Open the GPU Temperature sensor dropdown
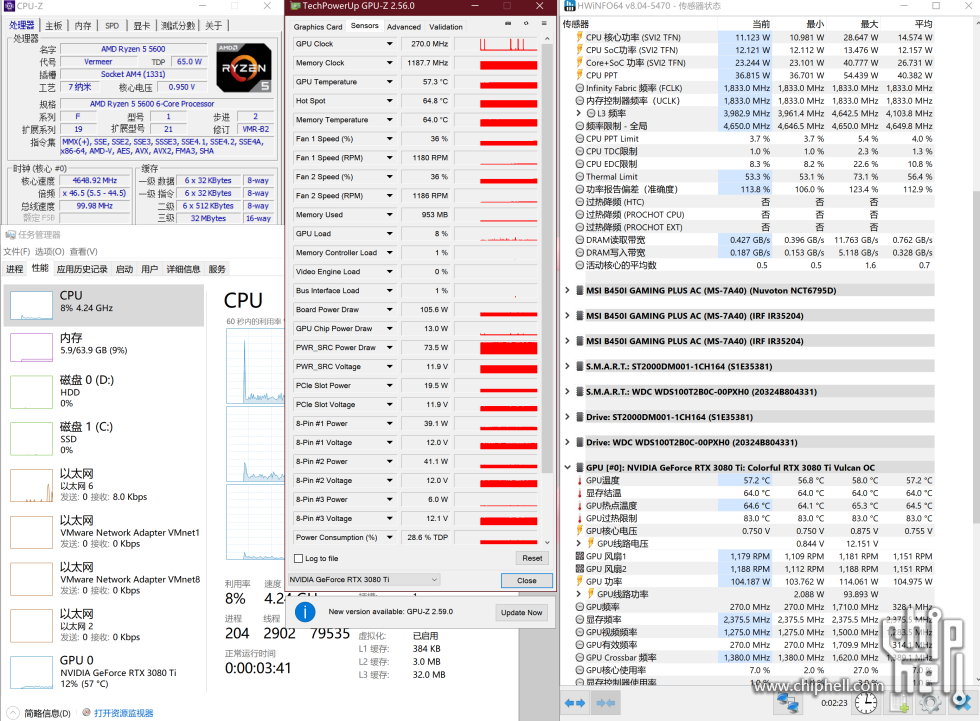This screenshot has width=980, height=721. tap(389, 82)
